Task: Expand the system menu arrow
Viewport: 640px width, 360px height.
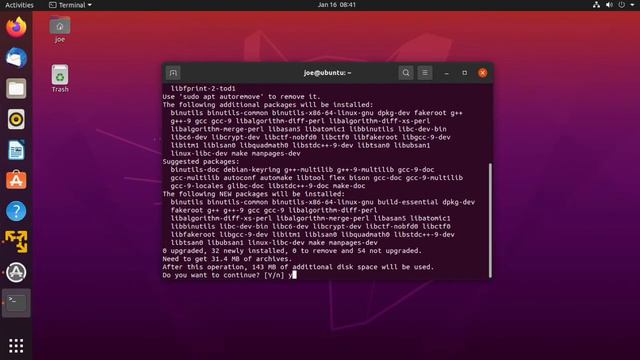Action: tap(632, 5)
